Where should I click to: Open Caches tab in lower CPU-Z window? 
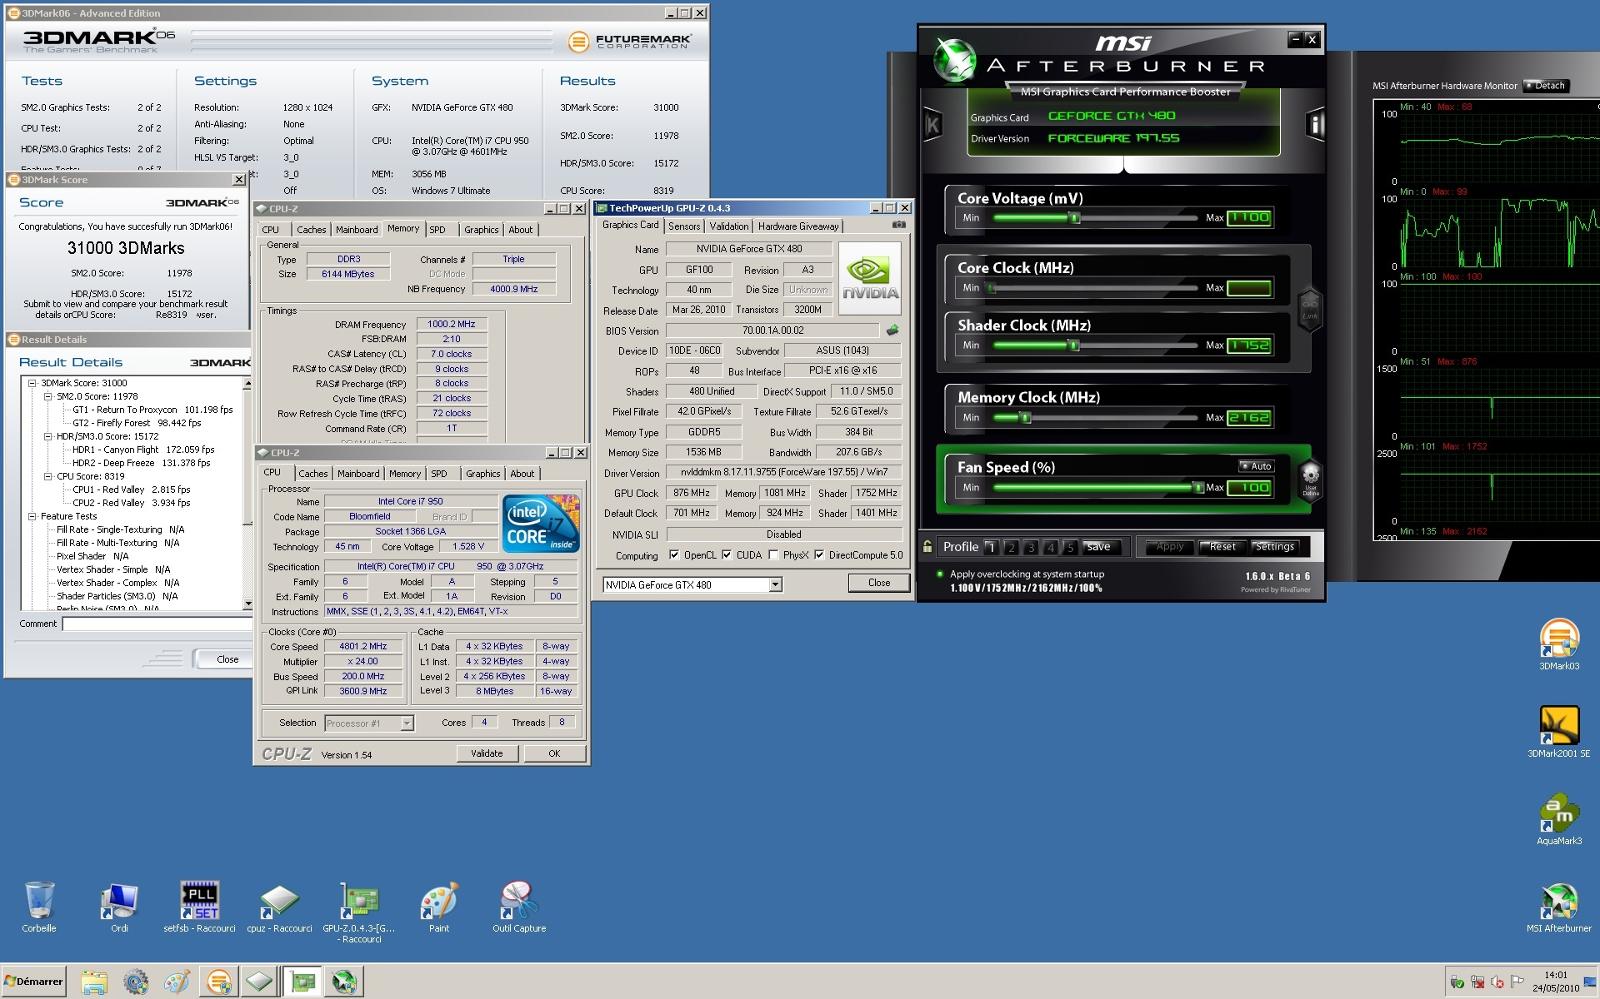313,474
